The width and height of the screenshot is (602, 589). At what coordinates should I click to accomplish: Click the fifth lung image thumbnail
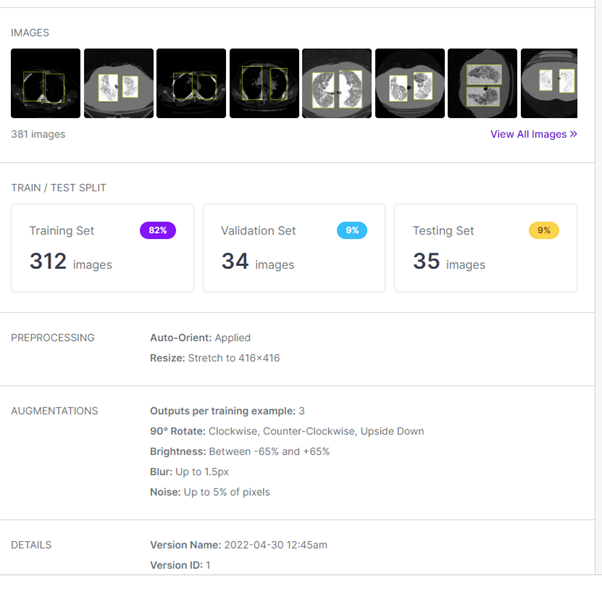tap(337, 84)
